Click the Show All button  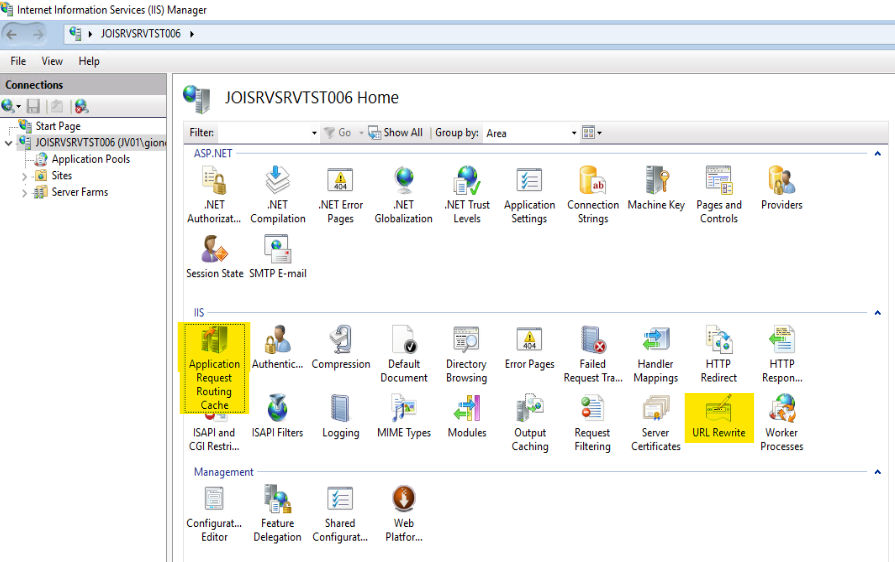(x=396, y=133)
